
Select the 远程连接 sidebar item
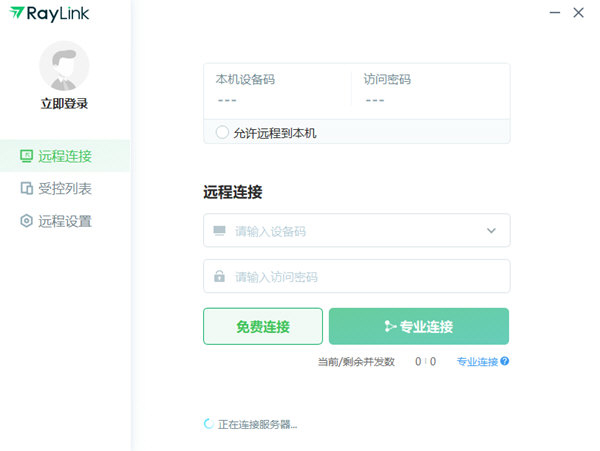(65, 156)
